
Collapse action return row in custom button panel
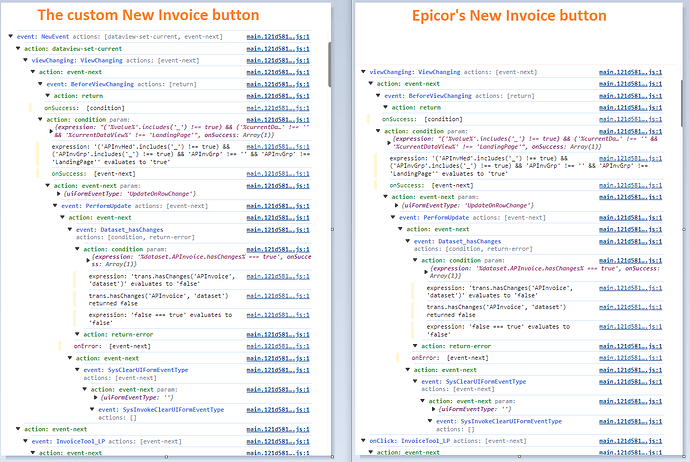click(48, 95)
